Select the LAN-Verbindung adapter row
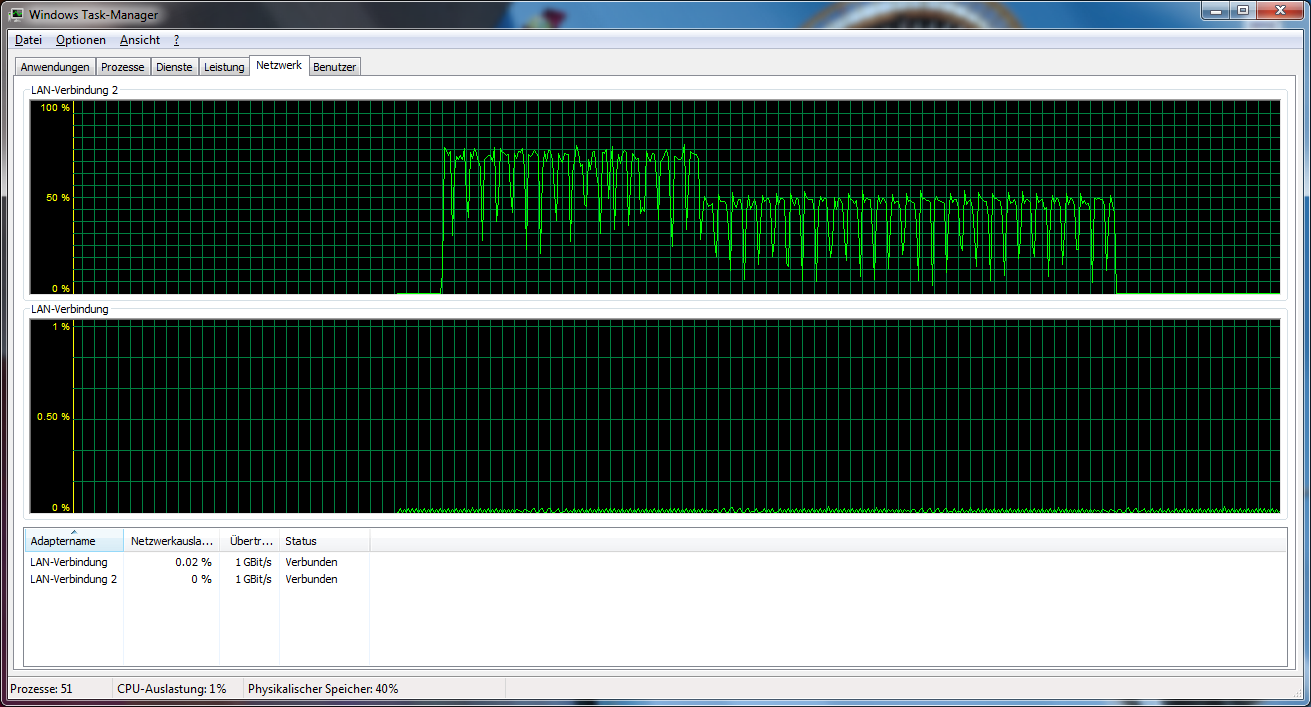The image size is (1311, 707). (69, 562)
